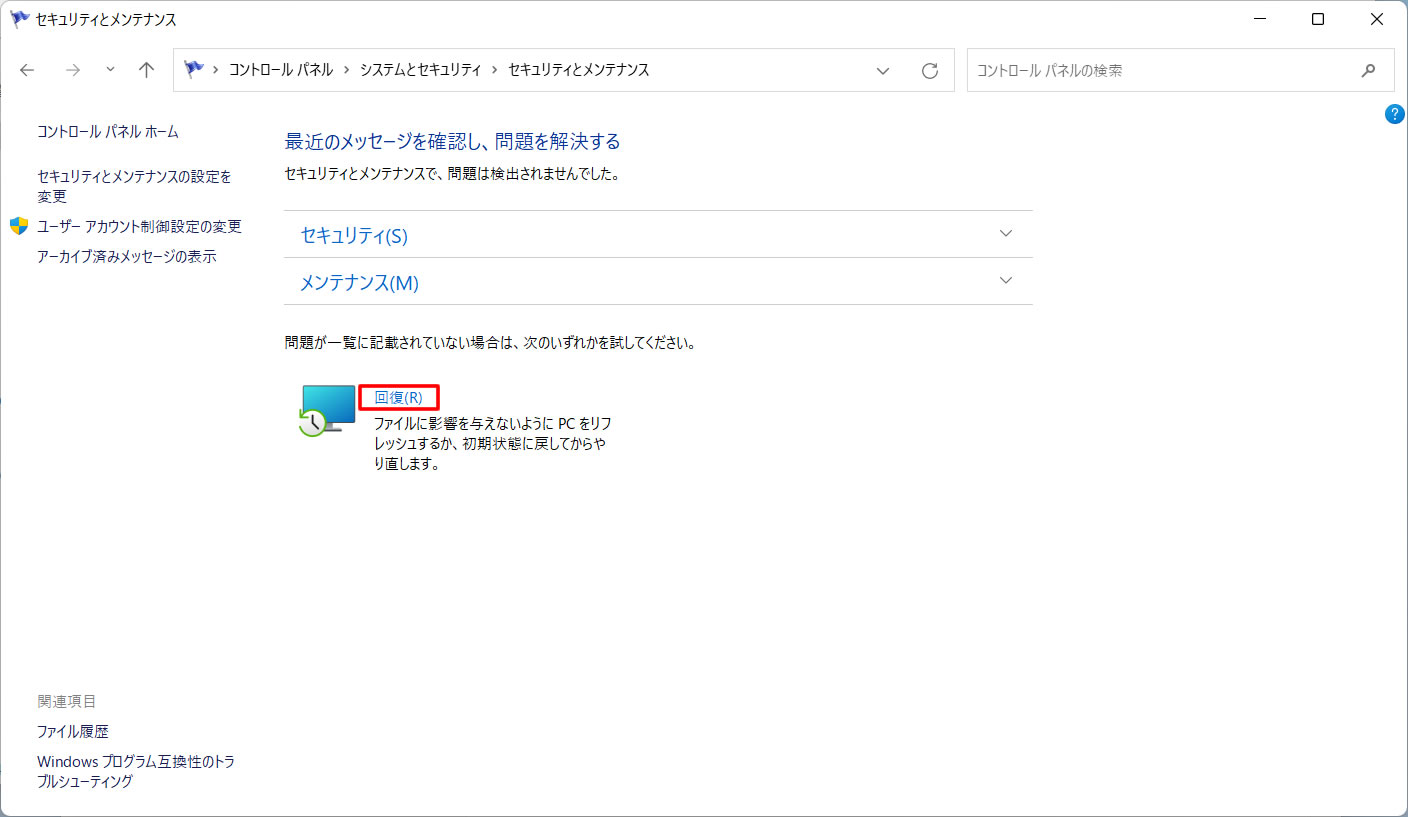Click the UAC shield icon

pyautogui.click(x=19, y=226)
